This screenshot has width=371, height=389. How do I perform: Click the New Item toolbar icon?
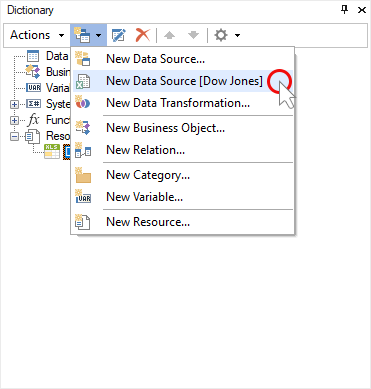[x=82, y=35]
